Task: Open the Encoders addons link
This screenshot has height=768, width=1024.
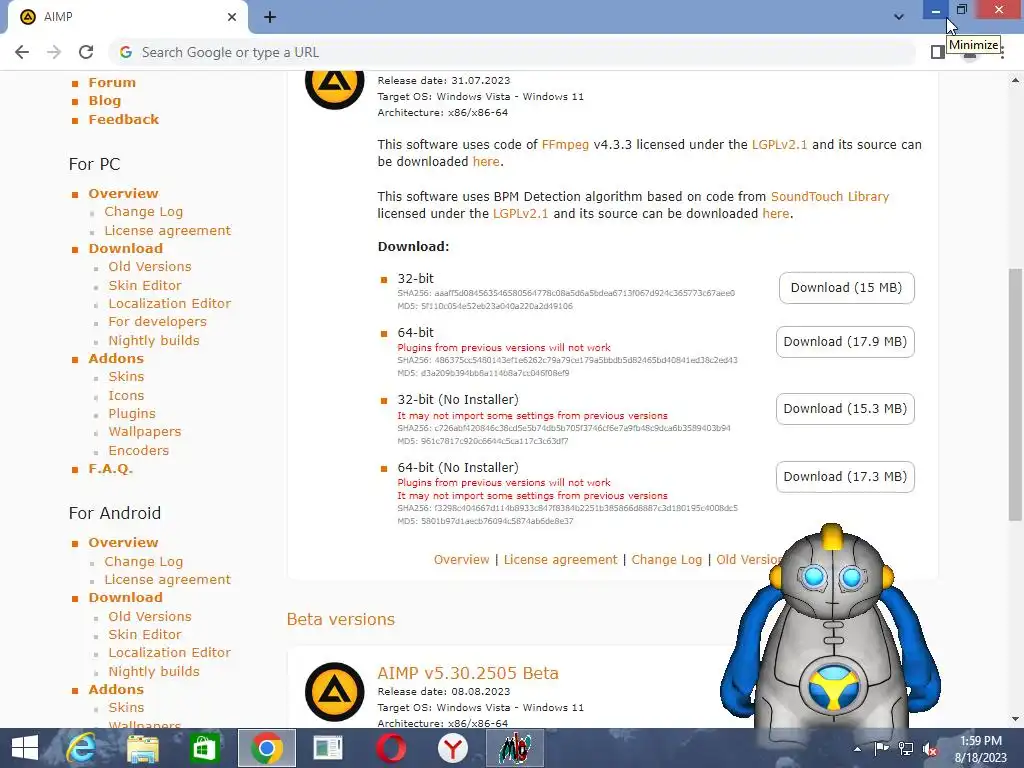Action: (138, 451)
